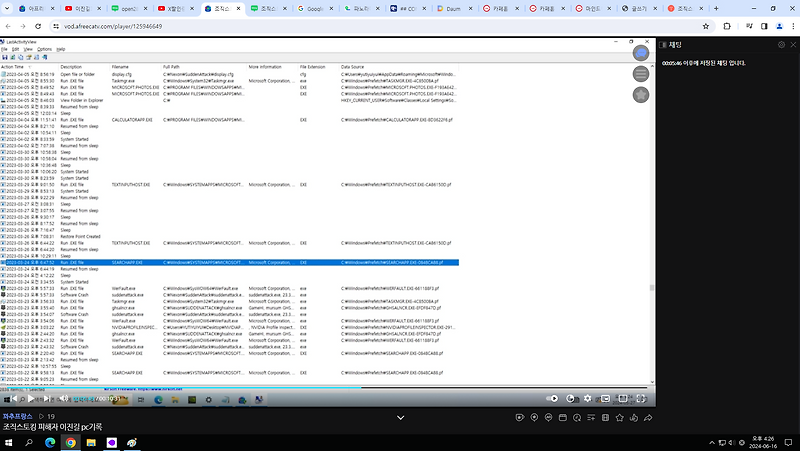The image size is (800, 451).
Task: Enter fullscreen on the video player
Action: 641,398
